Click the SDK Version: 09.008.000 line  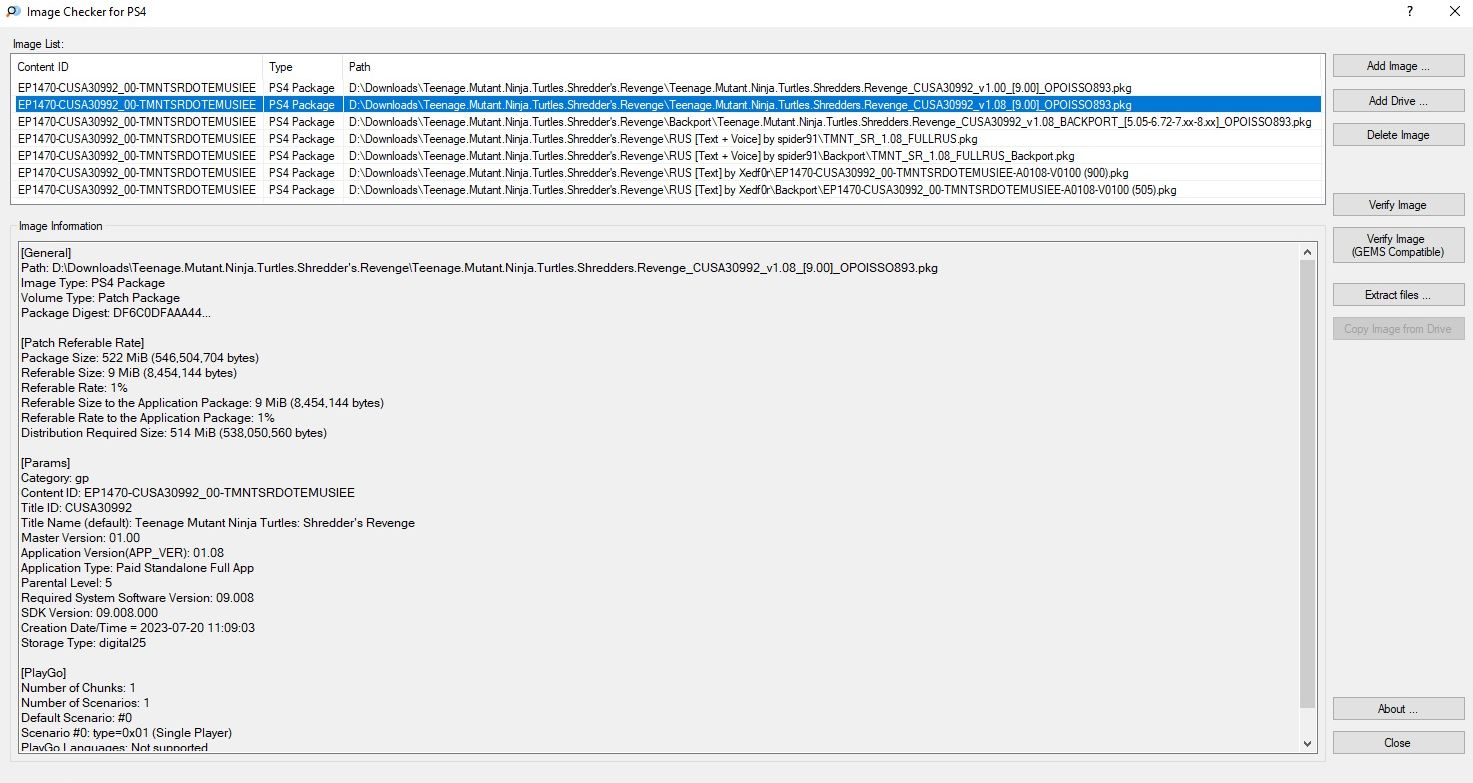click(89, 613)
